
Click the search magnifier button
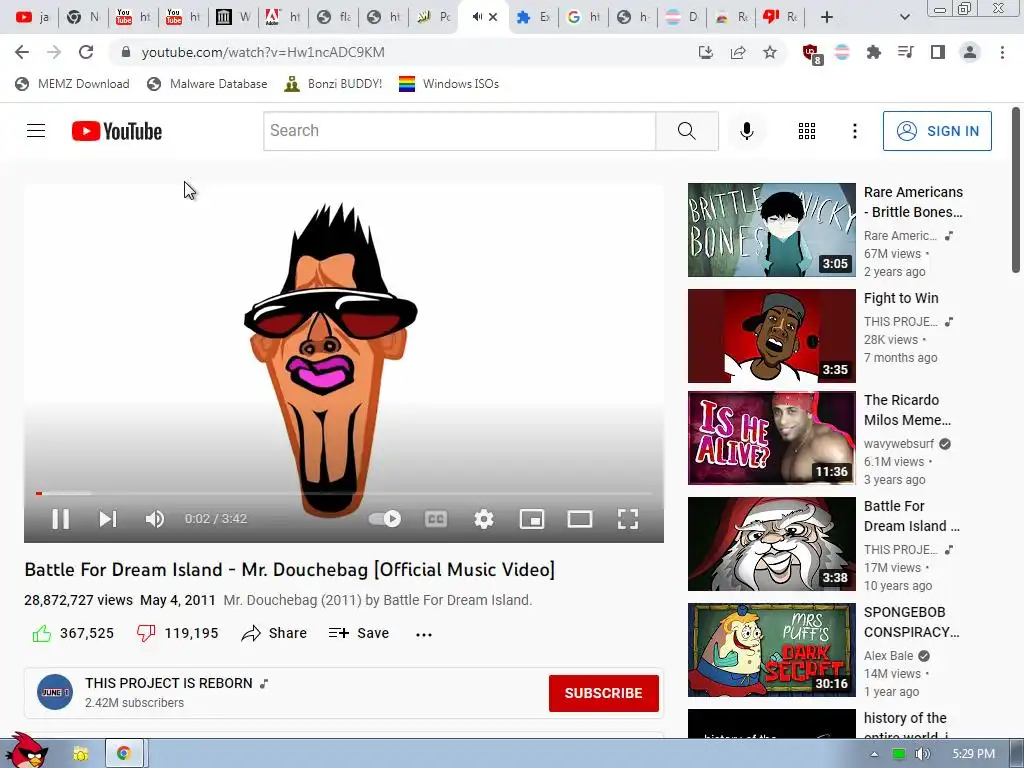(687, 131)
